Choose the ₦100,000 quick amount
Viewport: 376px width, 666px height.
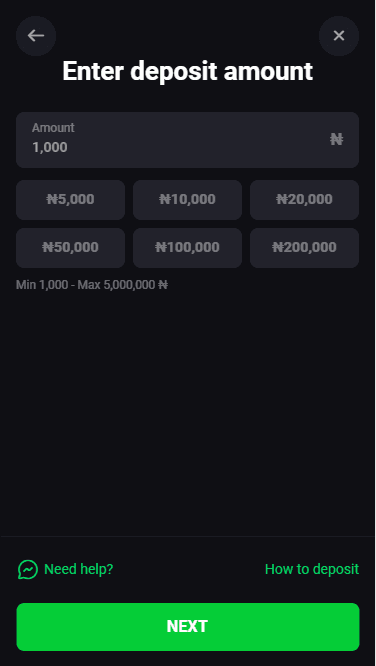click(187, 248)
